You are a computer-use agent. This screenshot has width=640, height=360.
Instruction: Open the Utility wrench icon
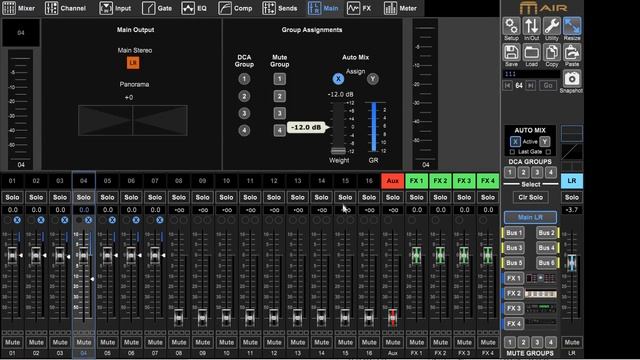[551, 27]
